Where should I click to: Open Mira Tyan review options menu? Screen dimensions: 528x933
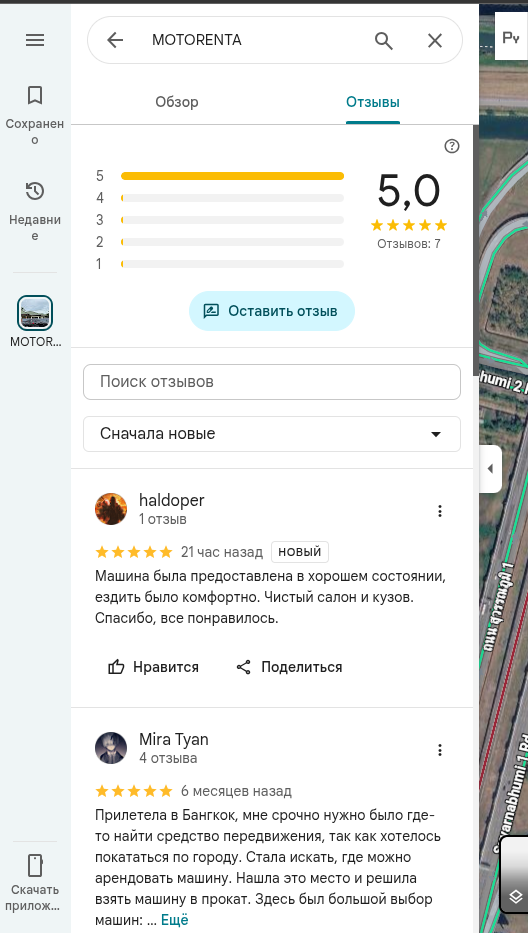click(x=440, y=750)
